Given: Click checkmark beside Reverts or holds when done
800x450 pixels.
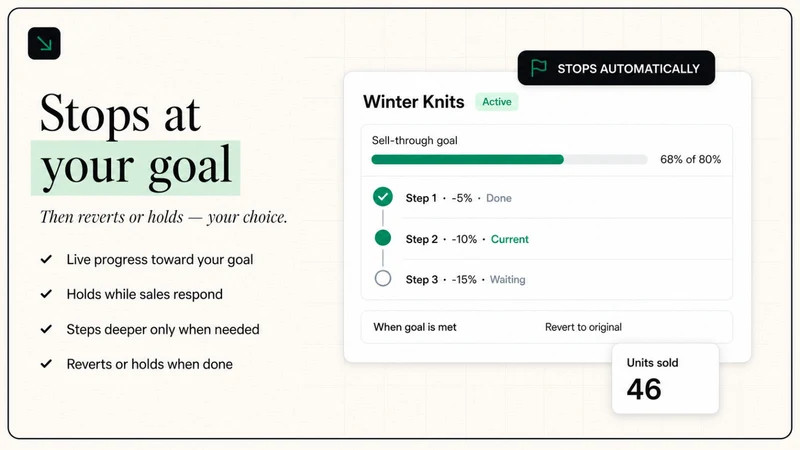Looking at the screenshot, I should click(x=46, y=364).
